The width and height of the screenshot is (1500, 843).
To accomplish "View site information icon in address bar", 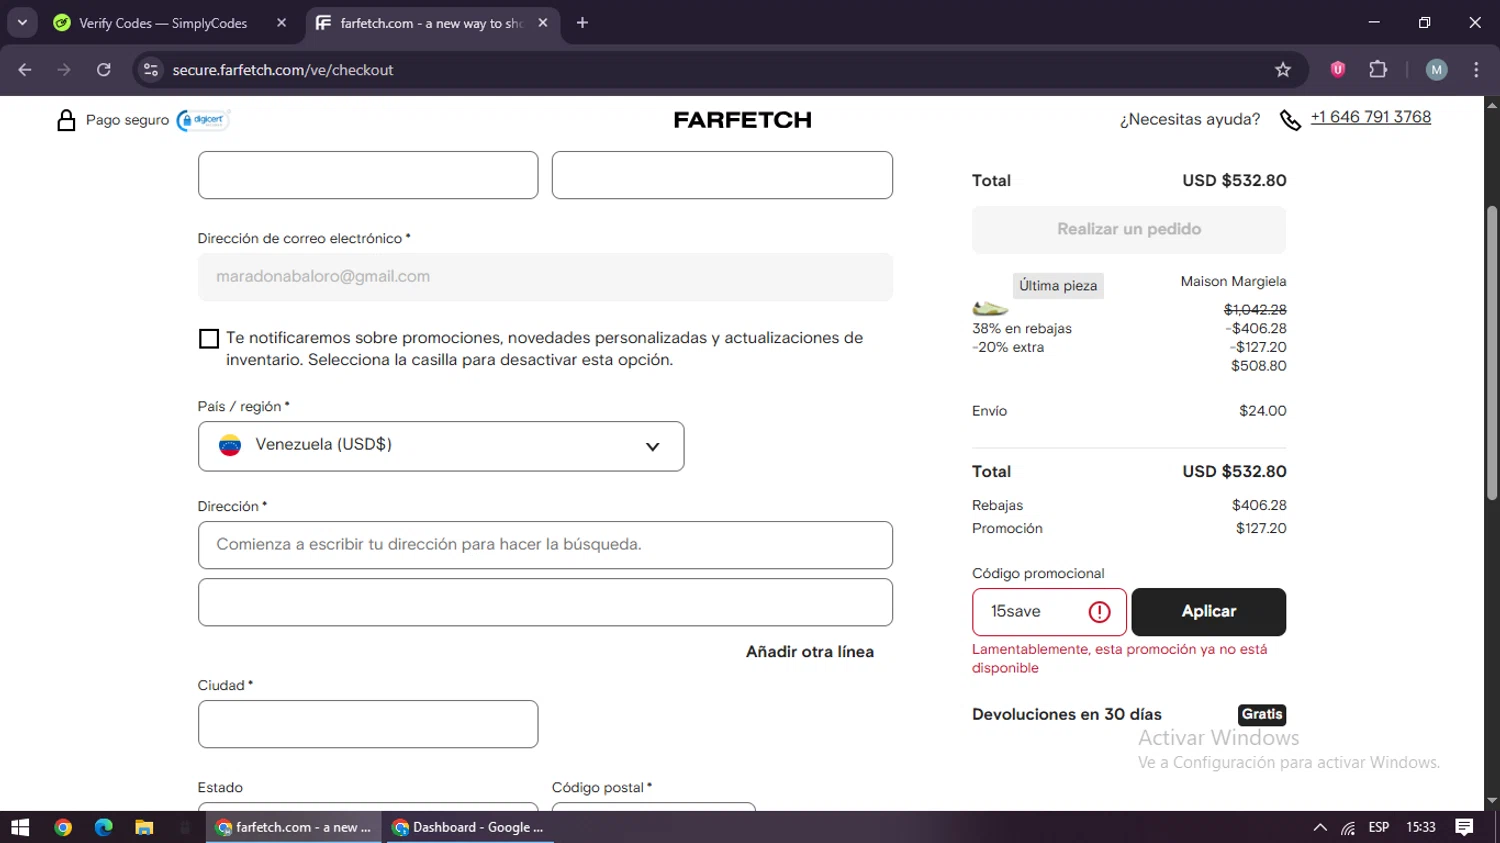I will coord(151,69).
